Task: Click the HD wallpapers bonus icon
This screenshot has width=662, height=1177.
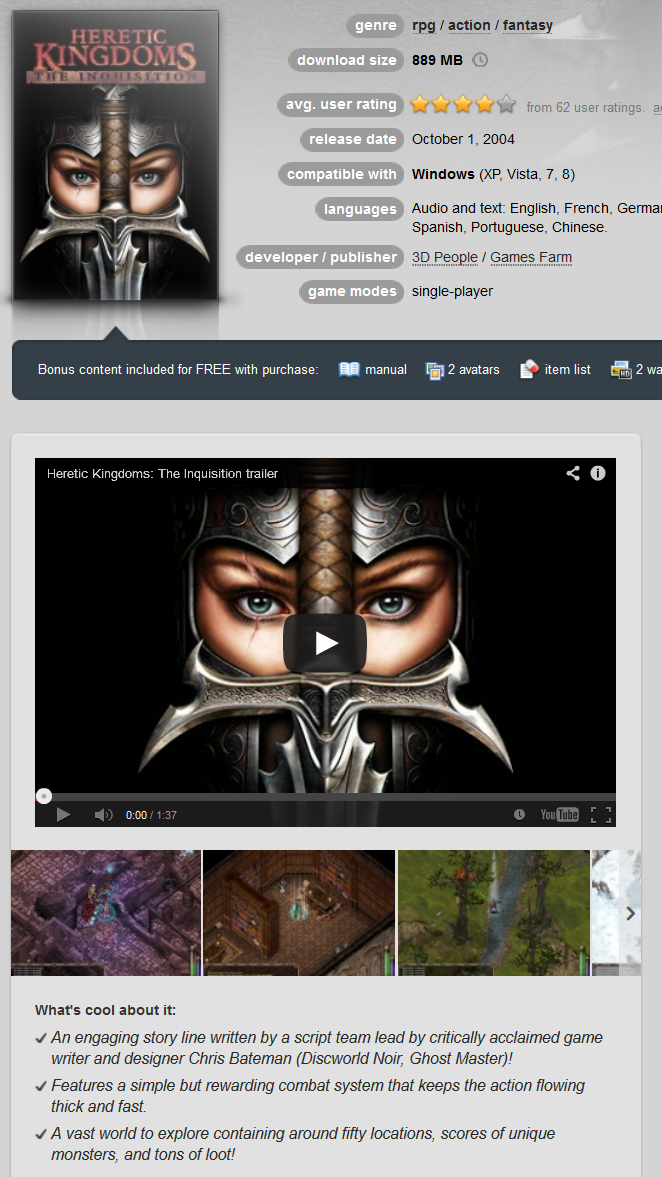Action: pos(621,369)
